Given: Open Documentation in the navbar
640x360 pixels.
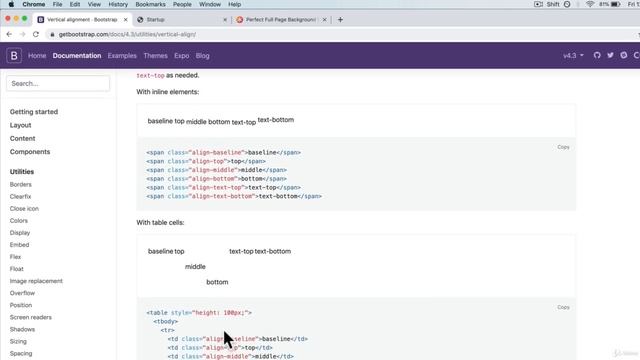Looking at the screenshot, I should [x=77, y=56].
